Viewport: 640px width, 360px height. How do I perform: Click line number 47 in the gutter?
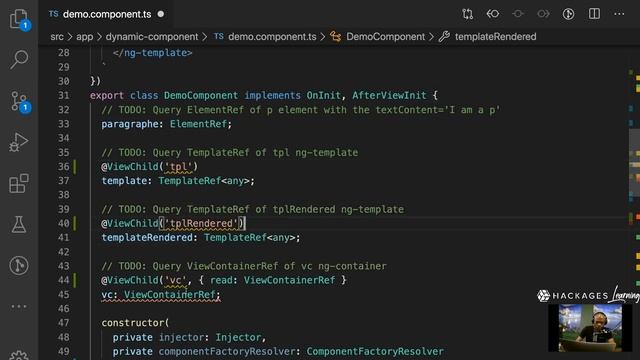(x=64, y=323)
